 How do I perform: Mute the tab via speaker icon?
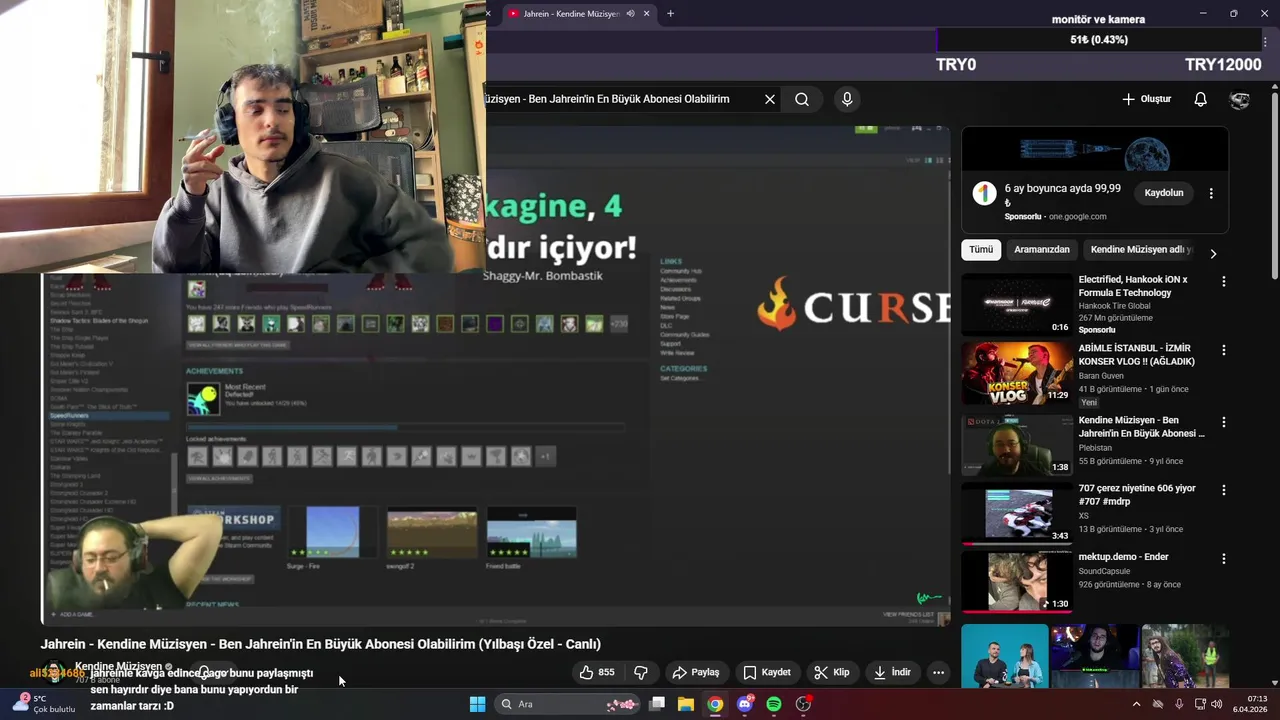click(630, 14)
